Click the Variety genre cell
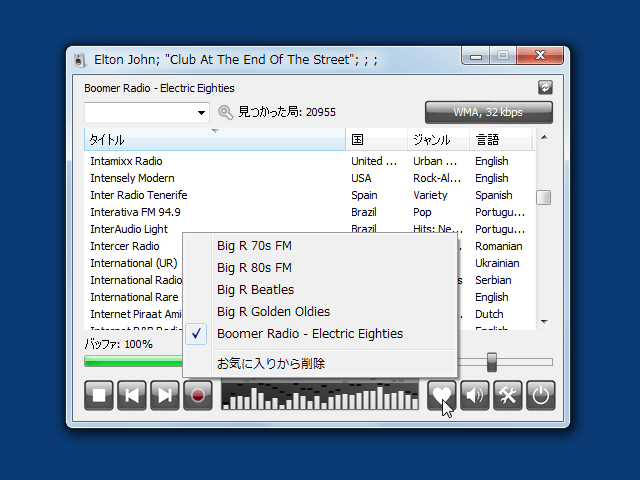Viewport: 640px width, 480px height. tap(430, 196)
